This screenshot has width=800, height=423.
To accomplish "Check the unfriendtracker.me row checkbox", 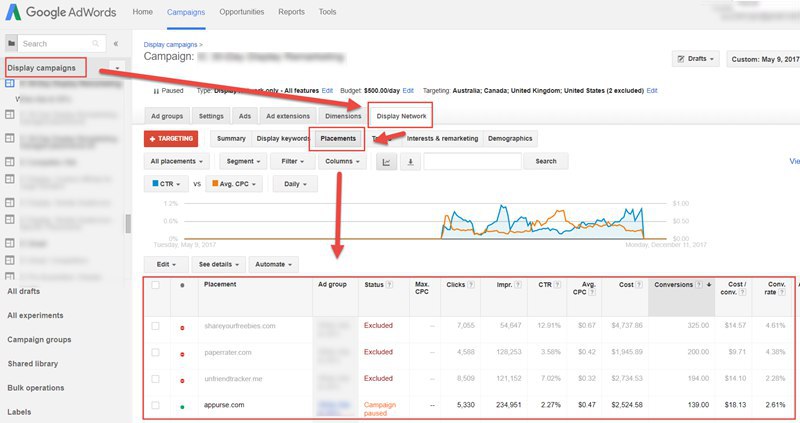I will [x=156, y=379].
